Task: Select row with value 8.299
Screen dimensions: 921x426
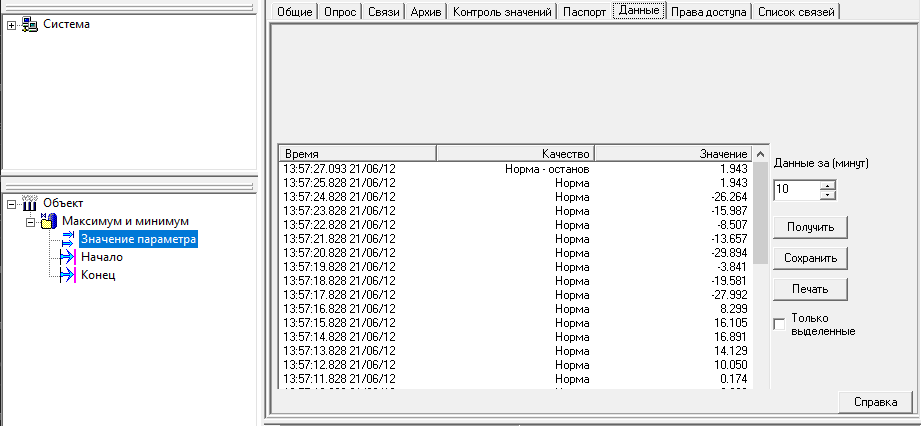Action: point(516,308)
